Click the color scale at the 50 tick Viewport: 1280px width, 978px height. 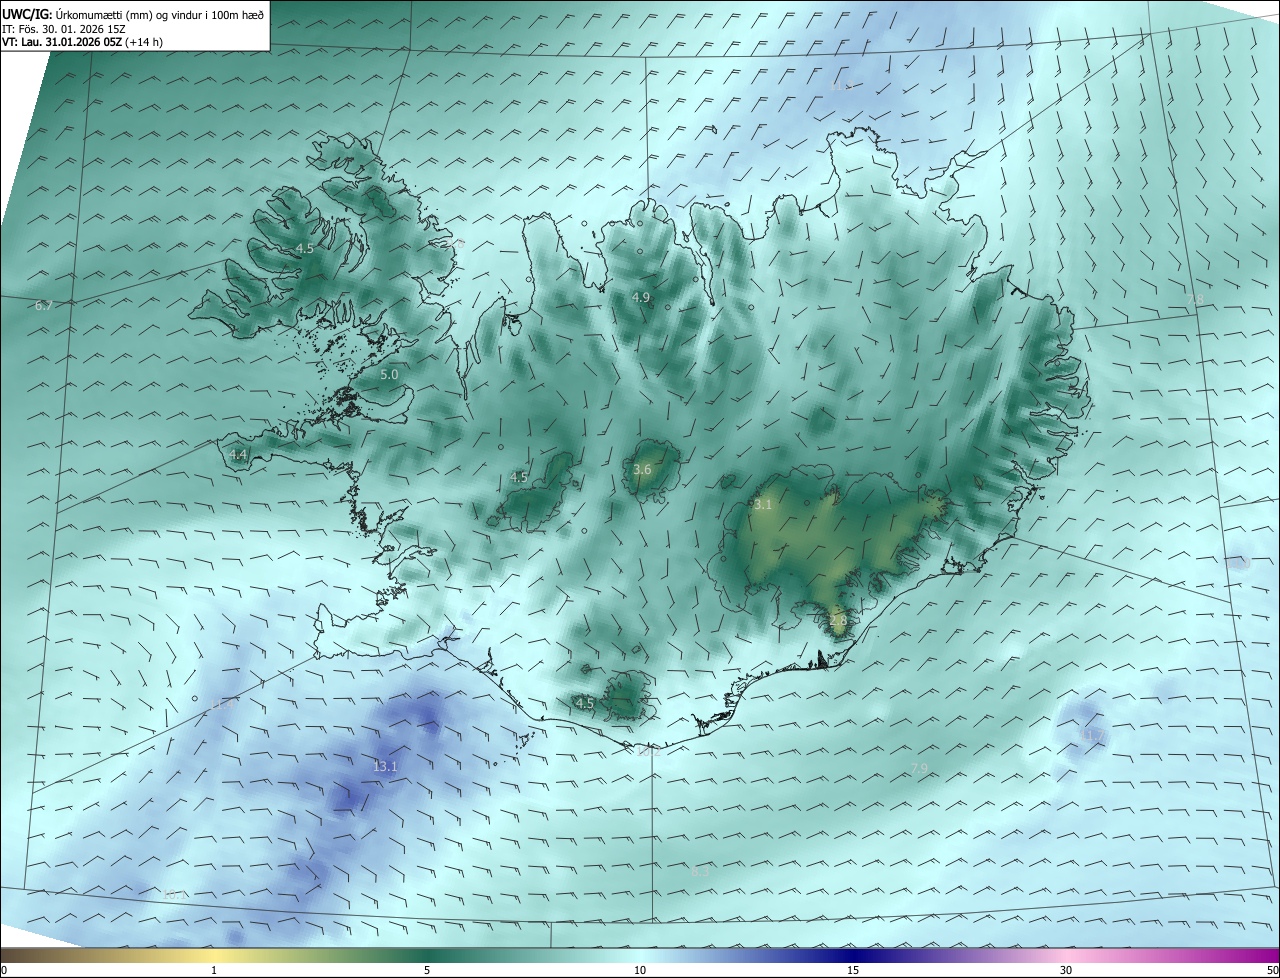coord(1273,970)
